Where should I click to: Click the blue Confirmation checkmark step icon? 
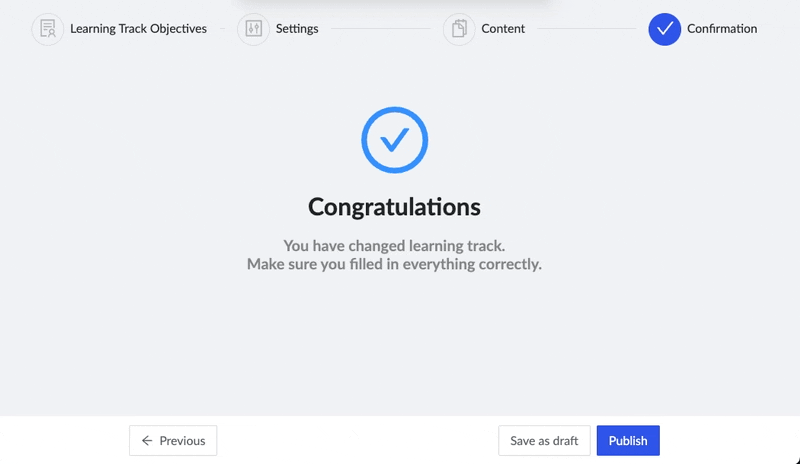[x=664, y=29]
